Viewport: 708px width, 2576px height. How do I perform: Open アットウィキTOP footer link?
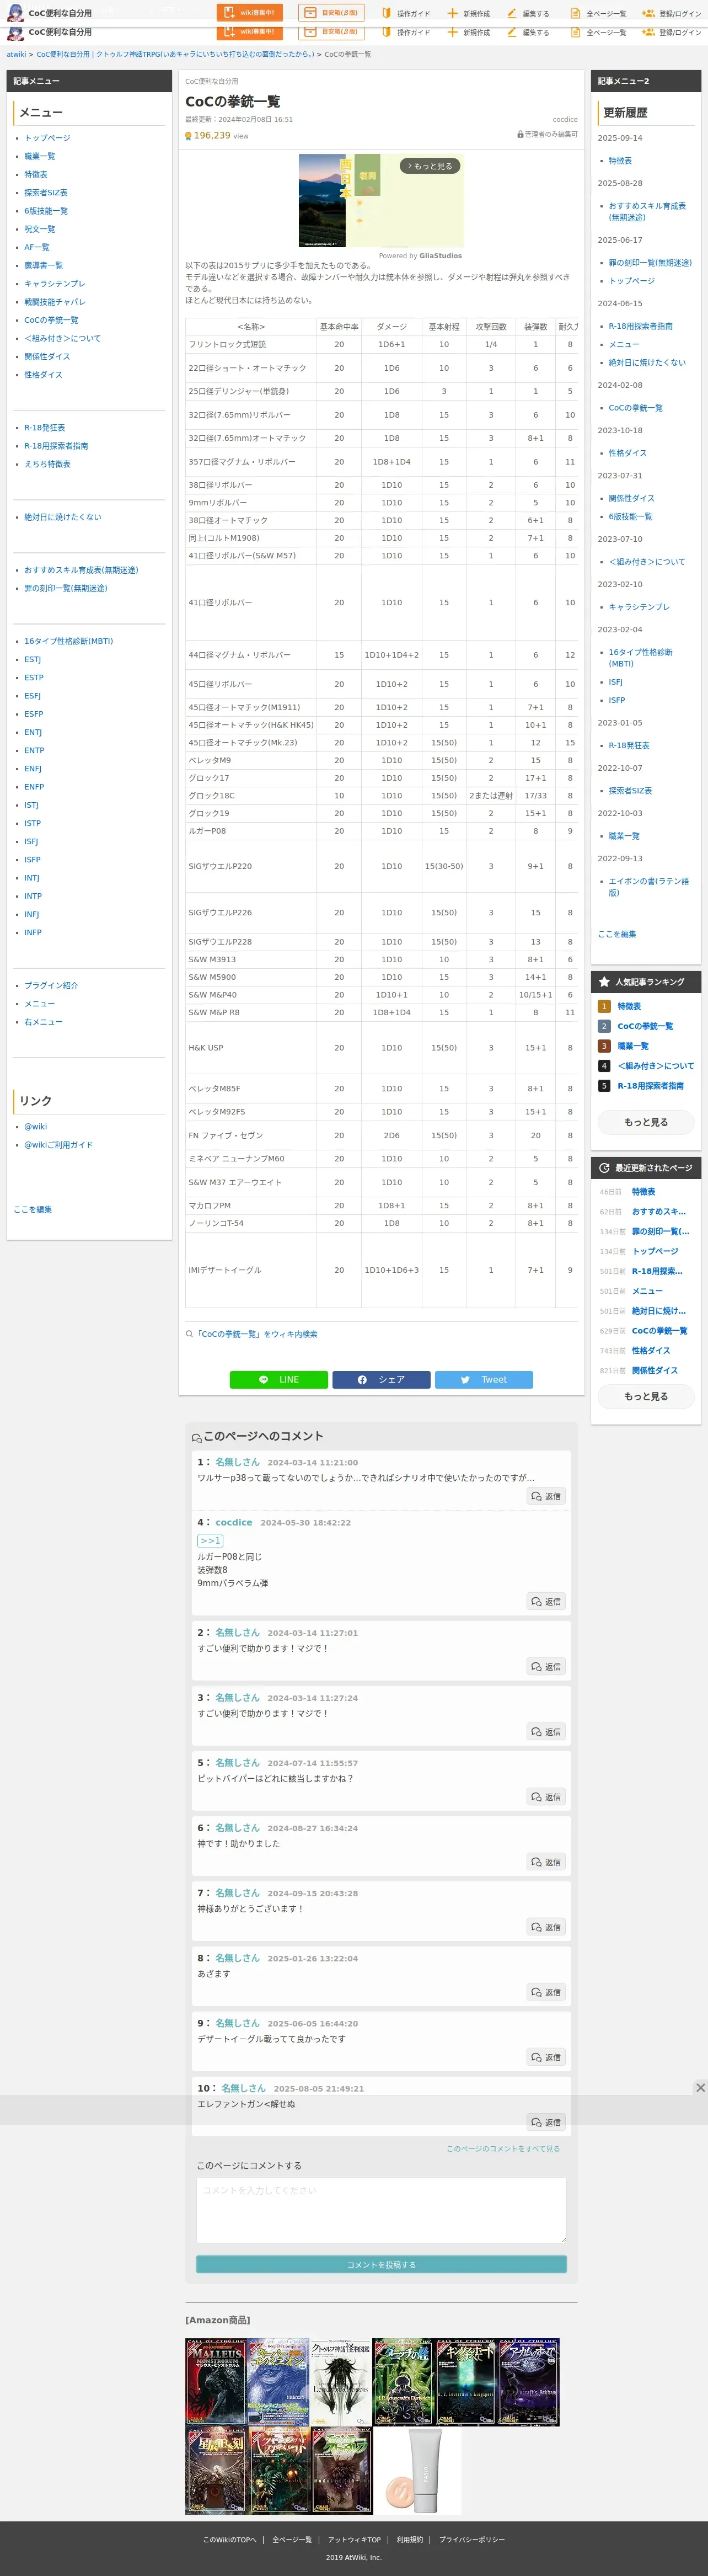point(354,2540)
